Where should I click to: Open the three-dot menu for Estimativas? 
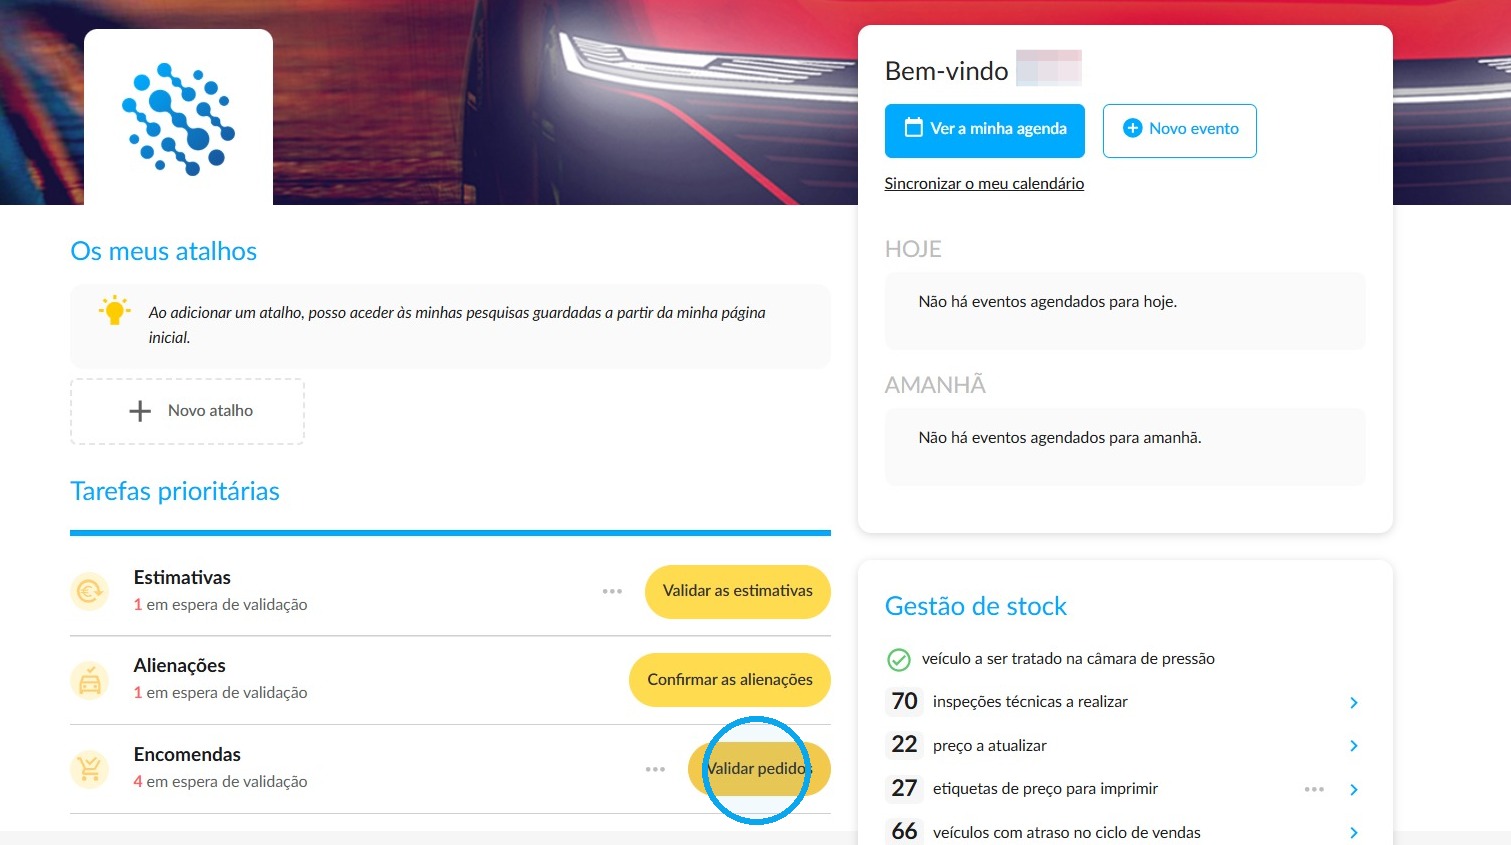pos(612,591)
